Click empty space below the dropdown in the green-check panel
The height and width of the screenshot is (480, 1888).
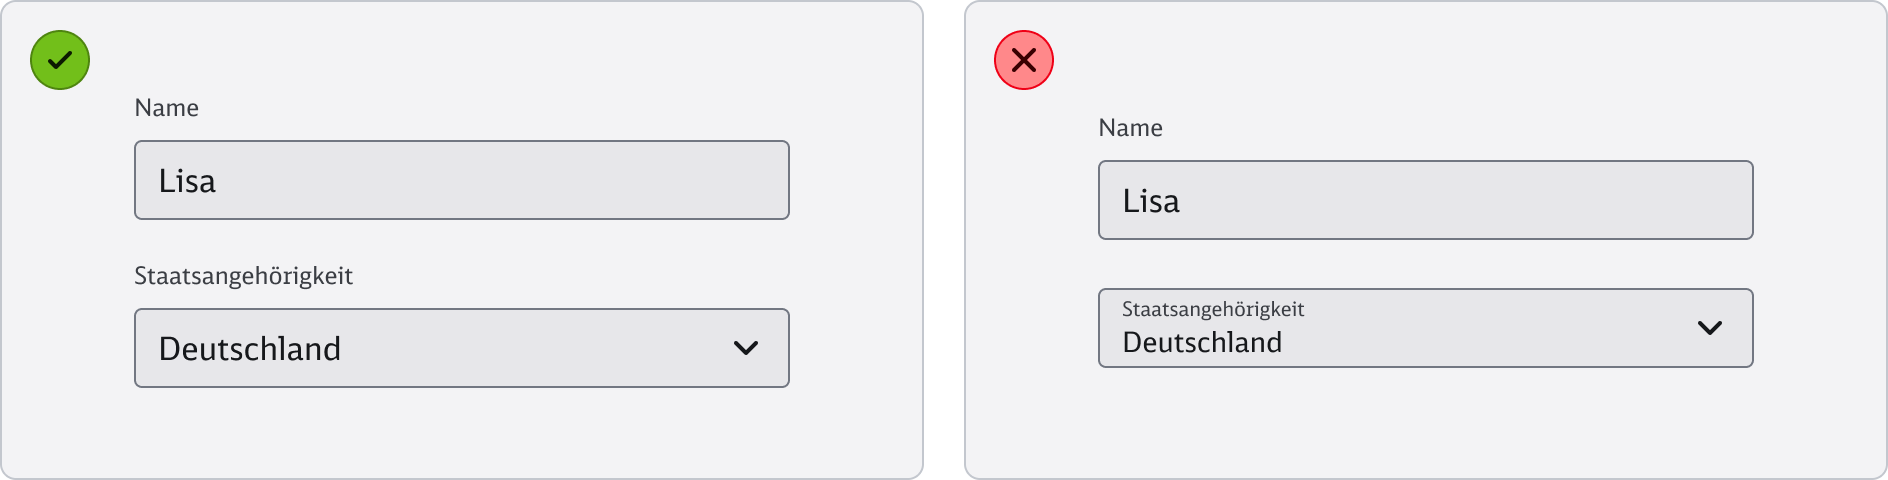461,432
